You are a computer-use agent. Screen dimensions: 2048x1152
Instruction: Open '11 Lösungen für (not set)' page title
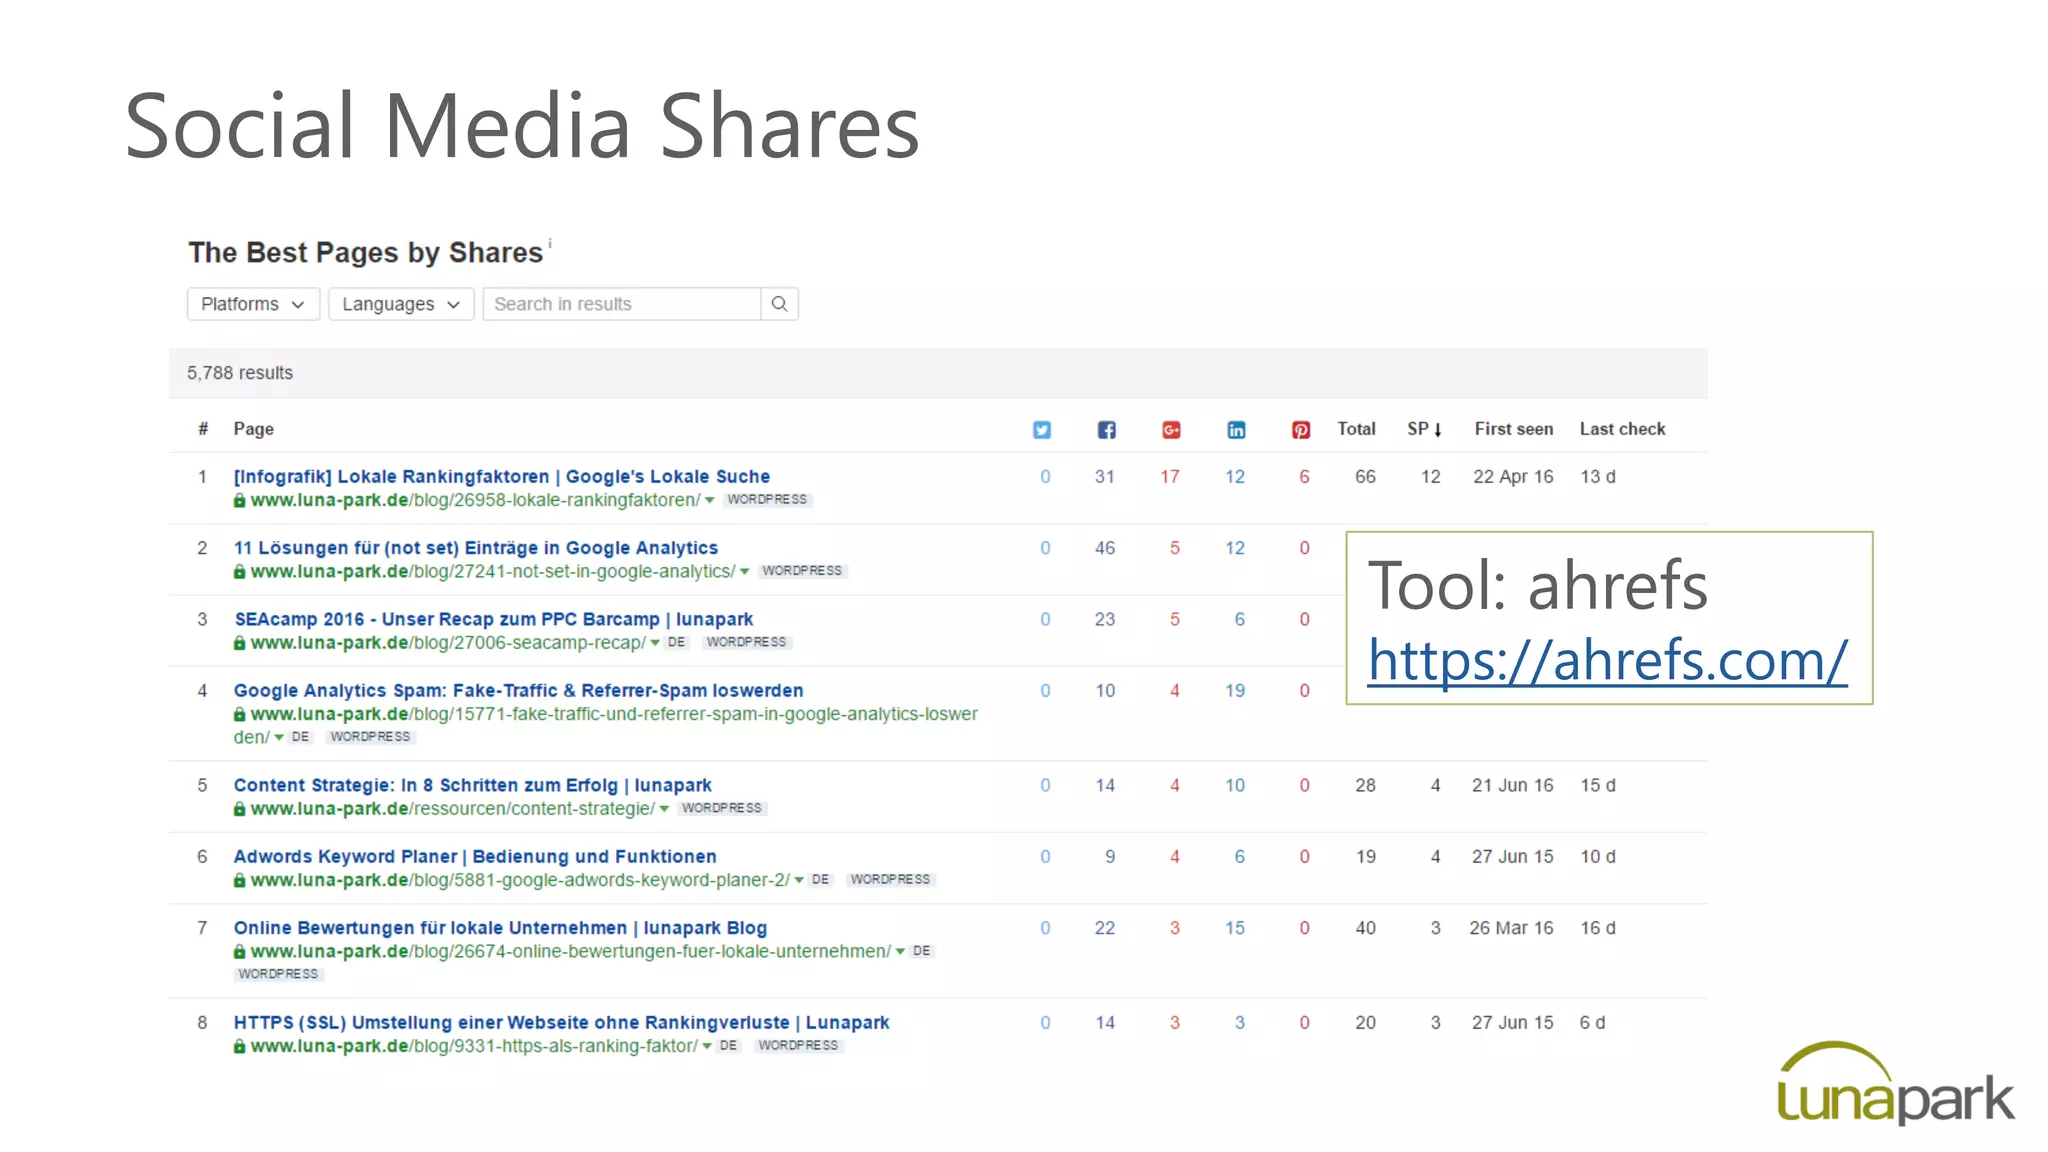tap(476, 548)
